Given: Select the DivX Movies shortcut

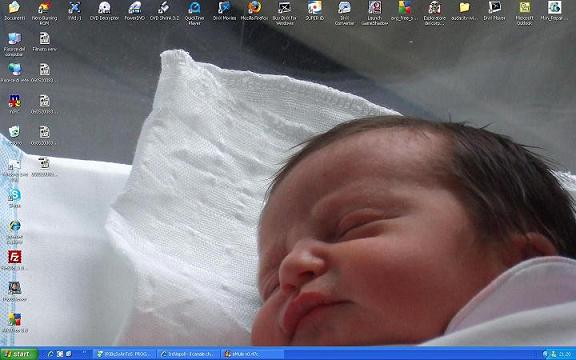Looking at the screenshot, I should pos(224,10).
